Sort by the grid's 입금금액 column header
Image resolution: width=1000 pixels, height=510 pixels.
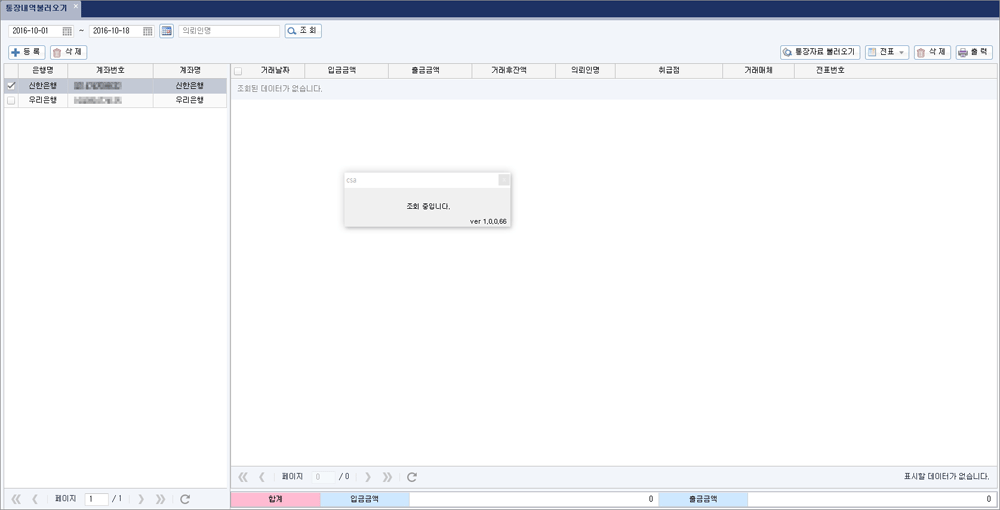click(x=346, y=71)
